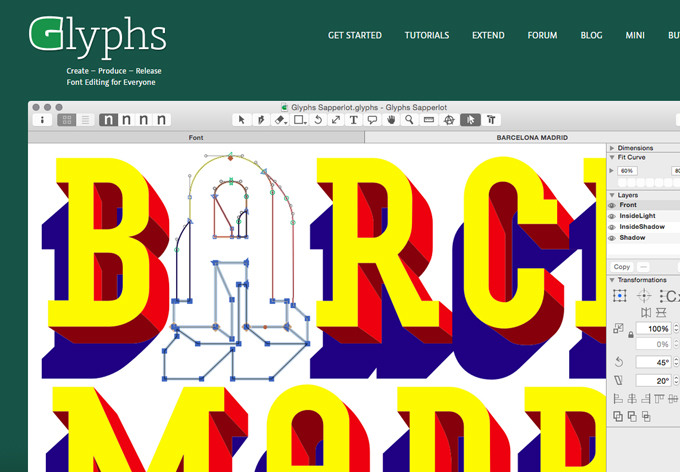
Task: Hide the Shadow layer
Action: pyautogui.click(x=612, y=238)
